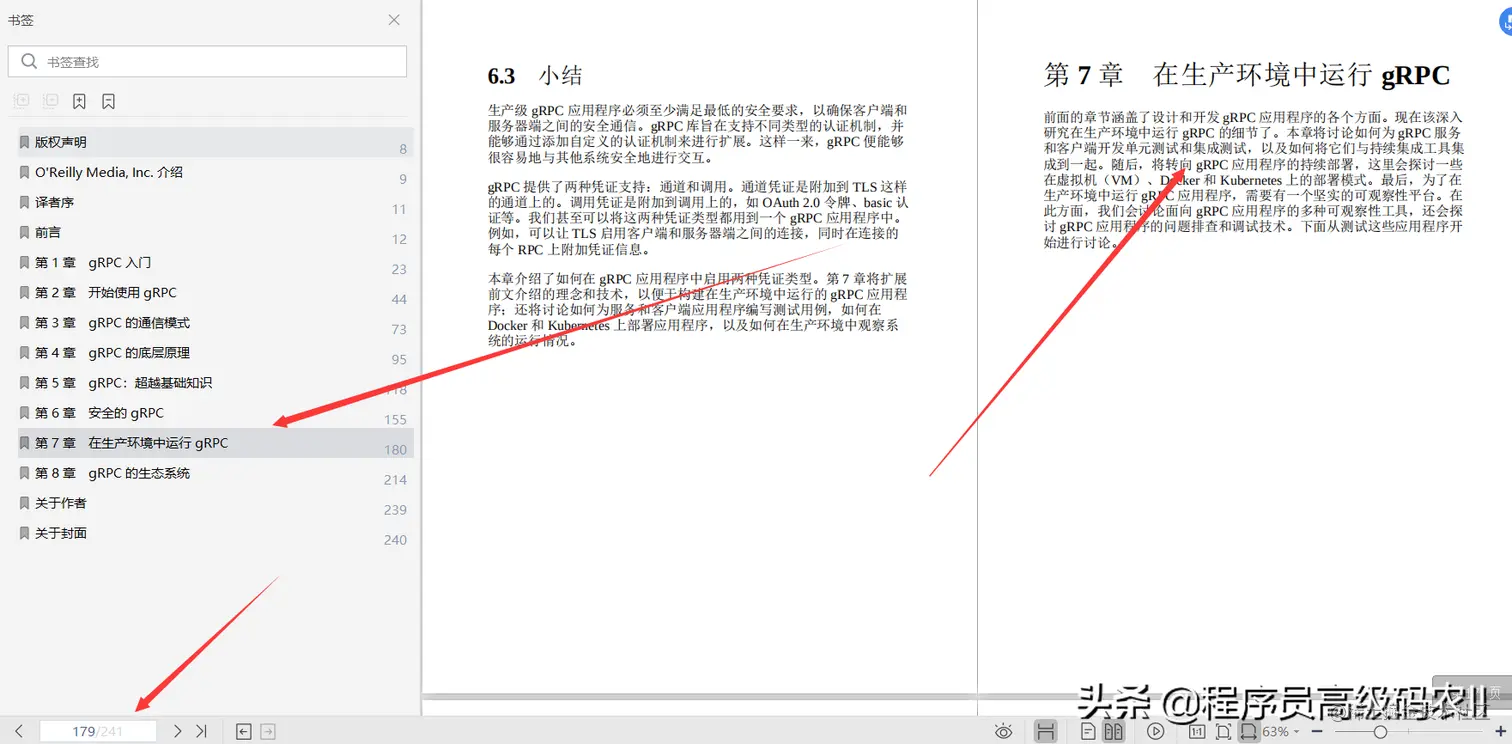Select fit page to window
Viewport: 1512px width, 744px height.
point(1224,731)
